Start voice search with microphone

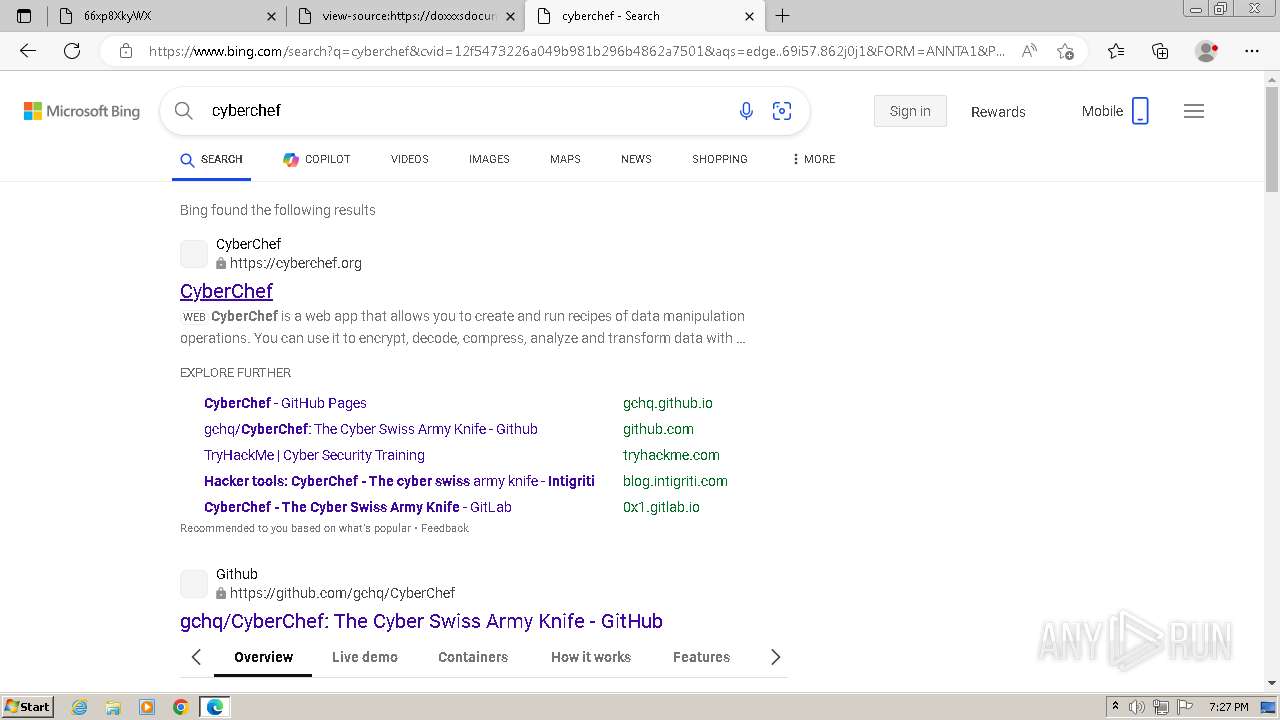[746, 111]
